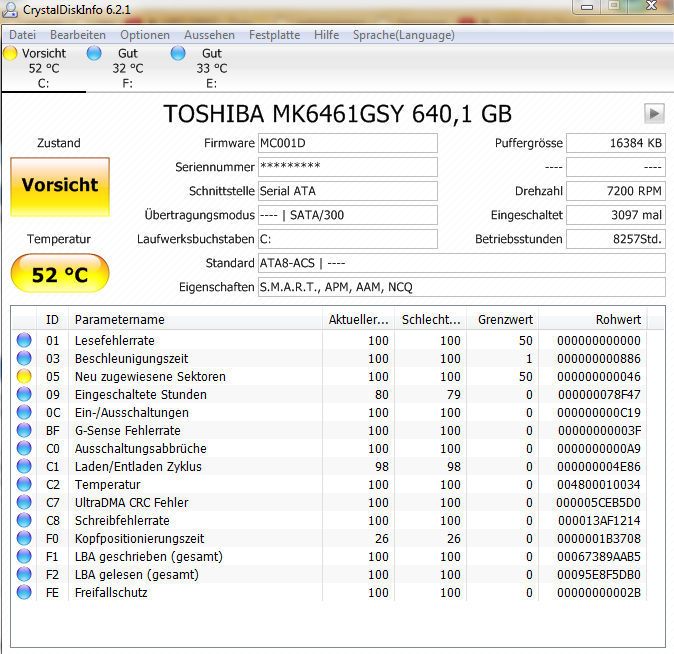
Task: Select the Freifallschutz parameter name
Action: click(111, 593)
